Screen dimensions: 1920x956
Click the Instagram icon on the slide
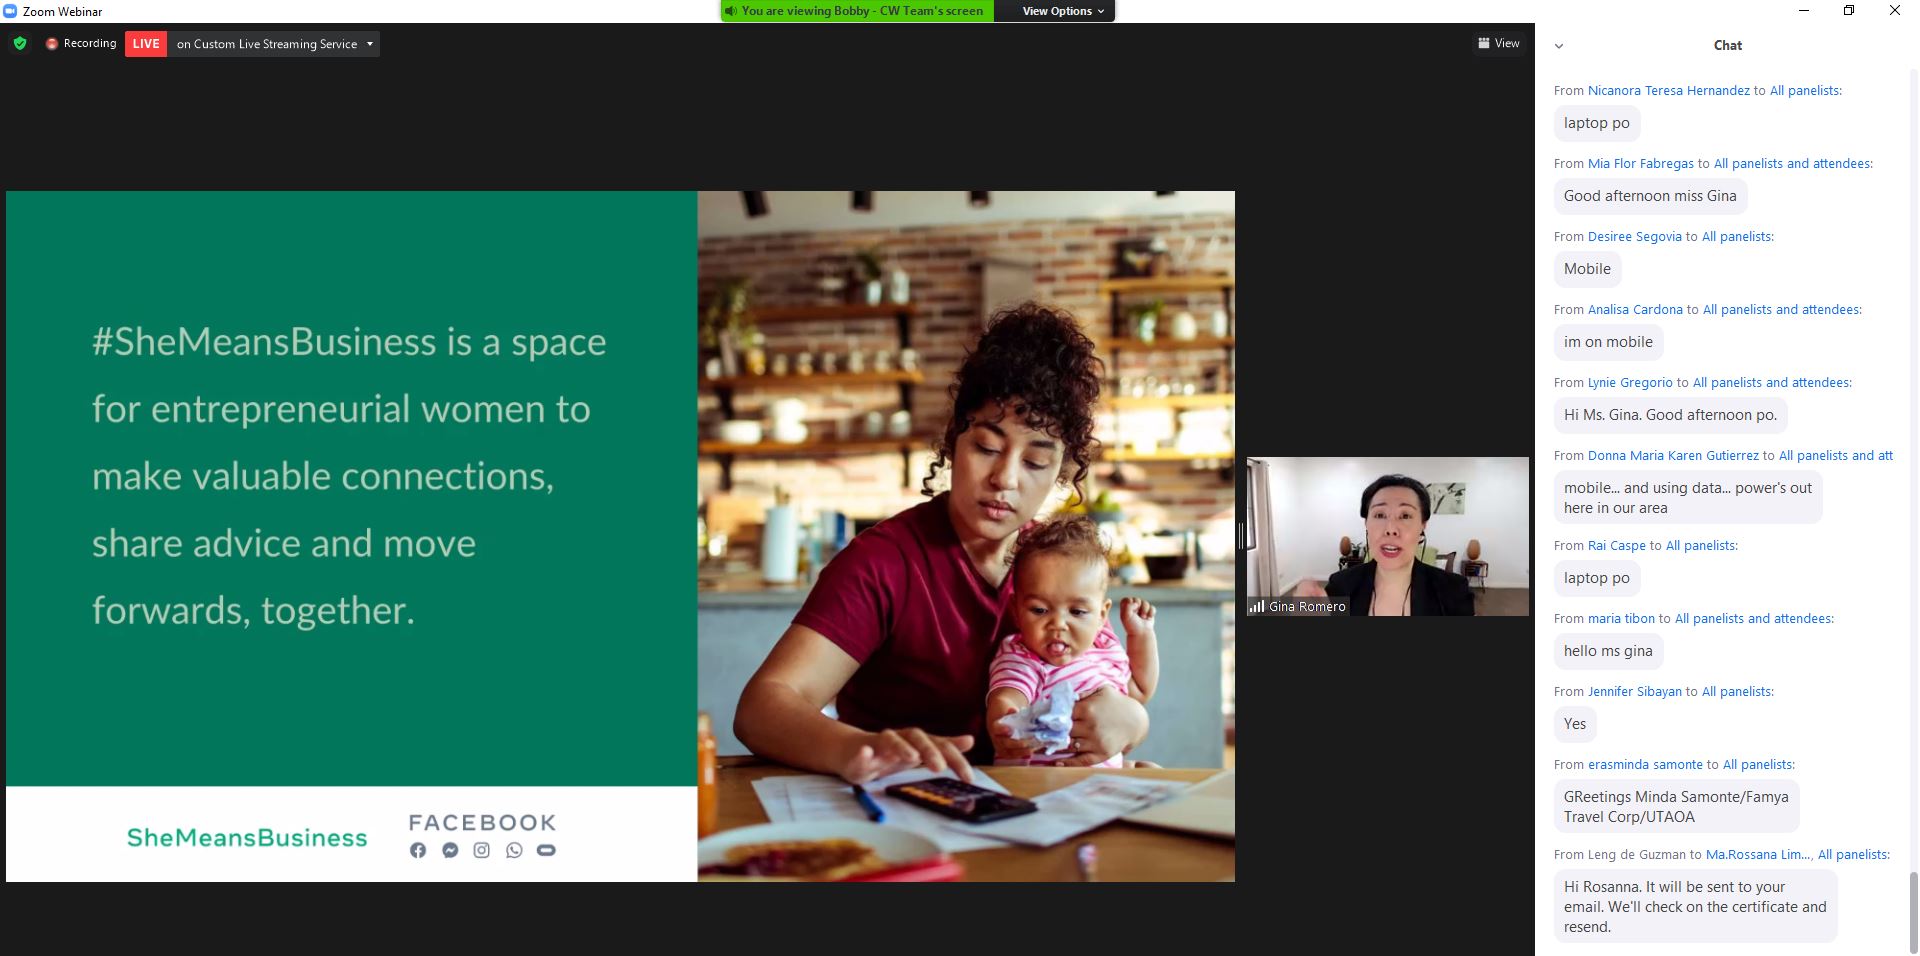click(x=482, y=850)
